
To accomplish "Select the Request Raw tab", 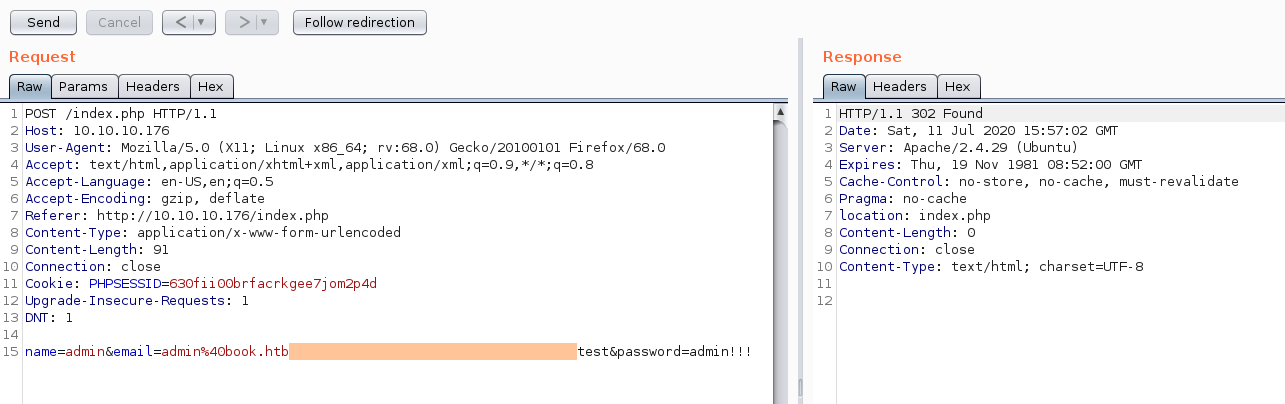I will pos(29,87).
